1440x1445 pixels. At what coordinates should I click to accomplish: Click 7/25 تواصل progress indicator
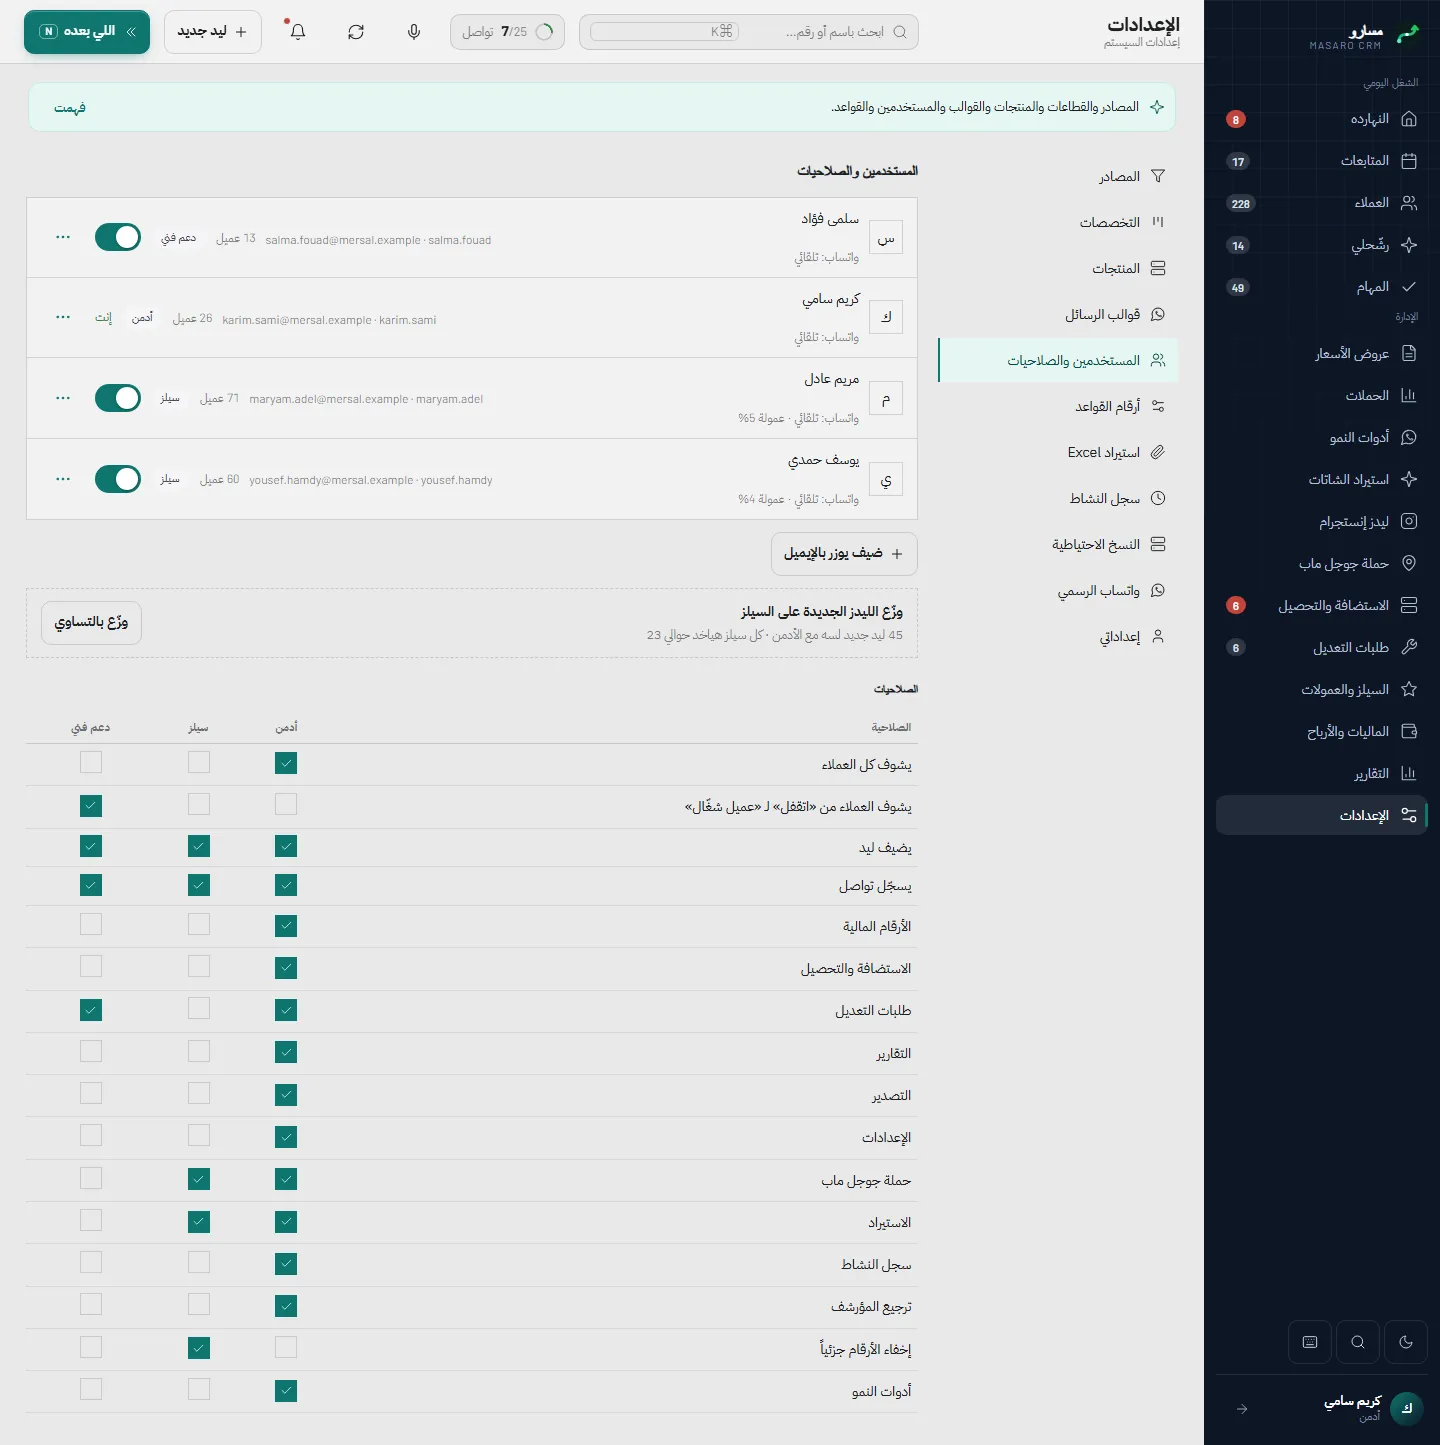(507, 32)
